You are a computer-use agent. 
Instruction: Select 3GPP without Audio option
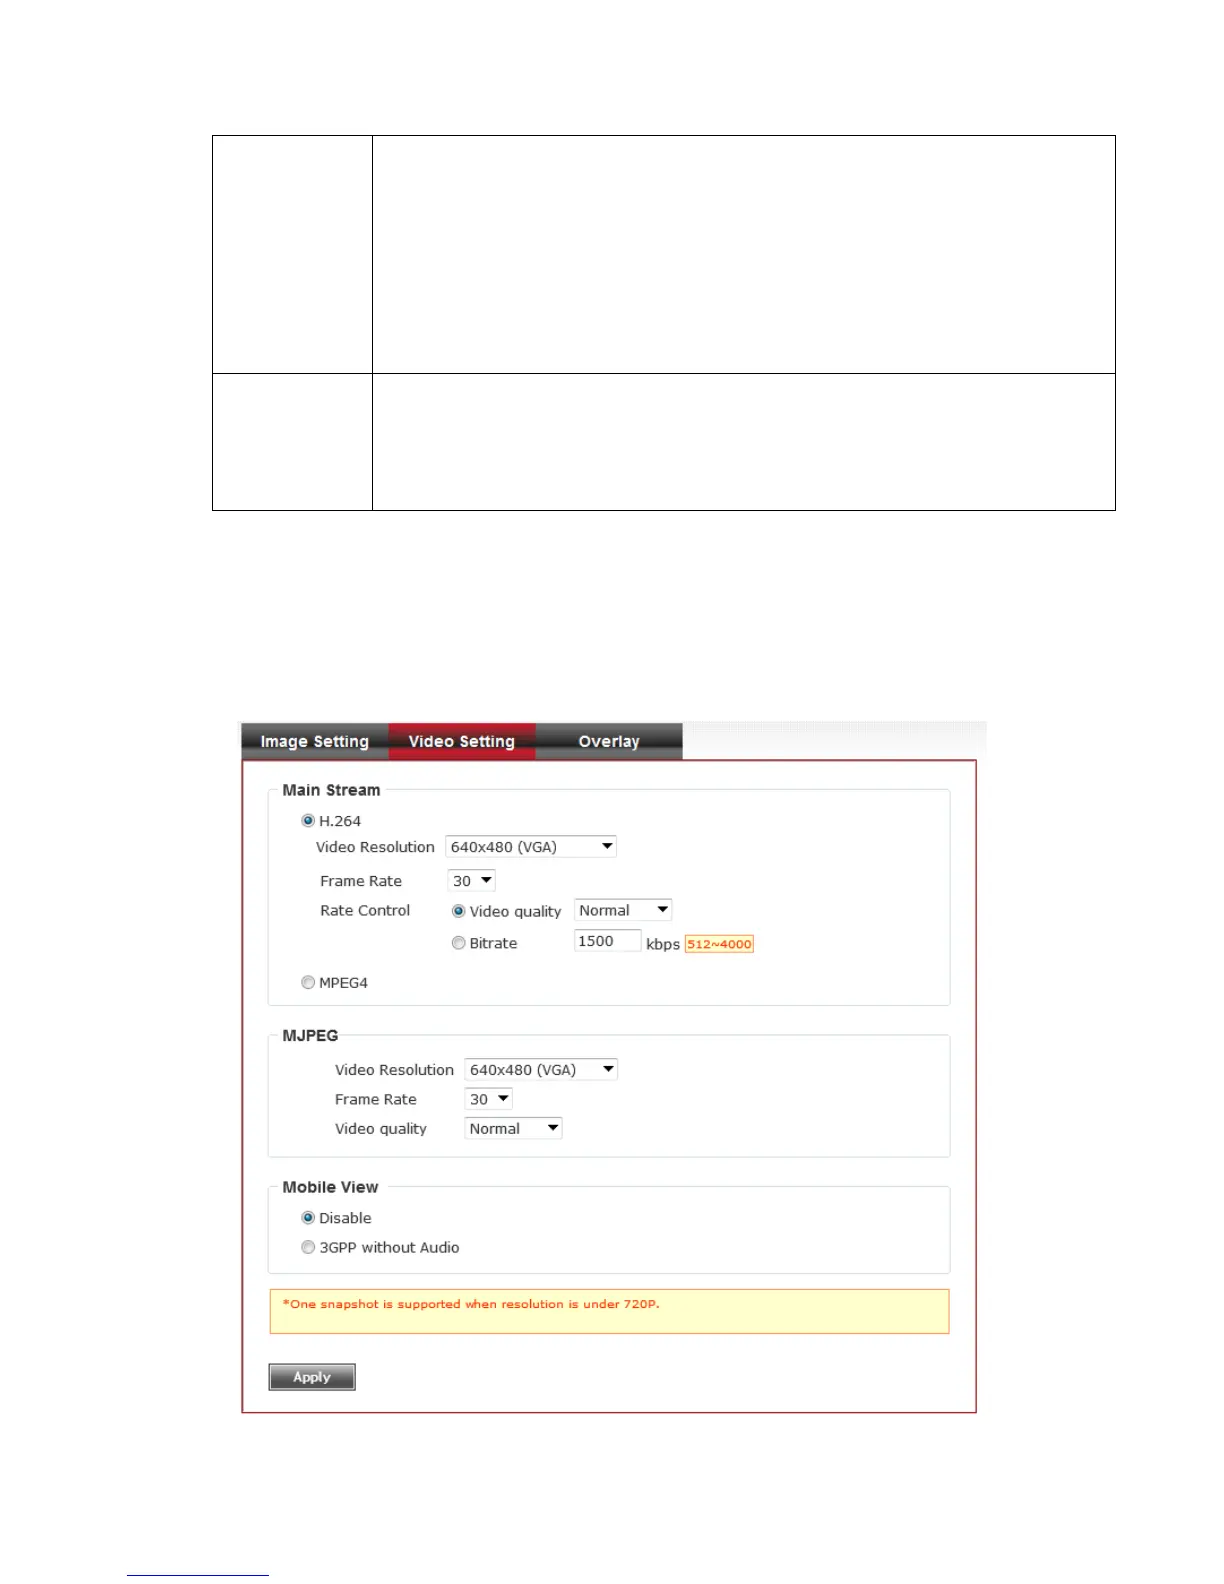pos(308,1247)
